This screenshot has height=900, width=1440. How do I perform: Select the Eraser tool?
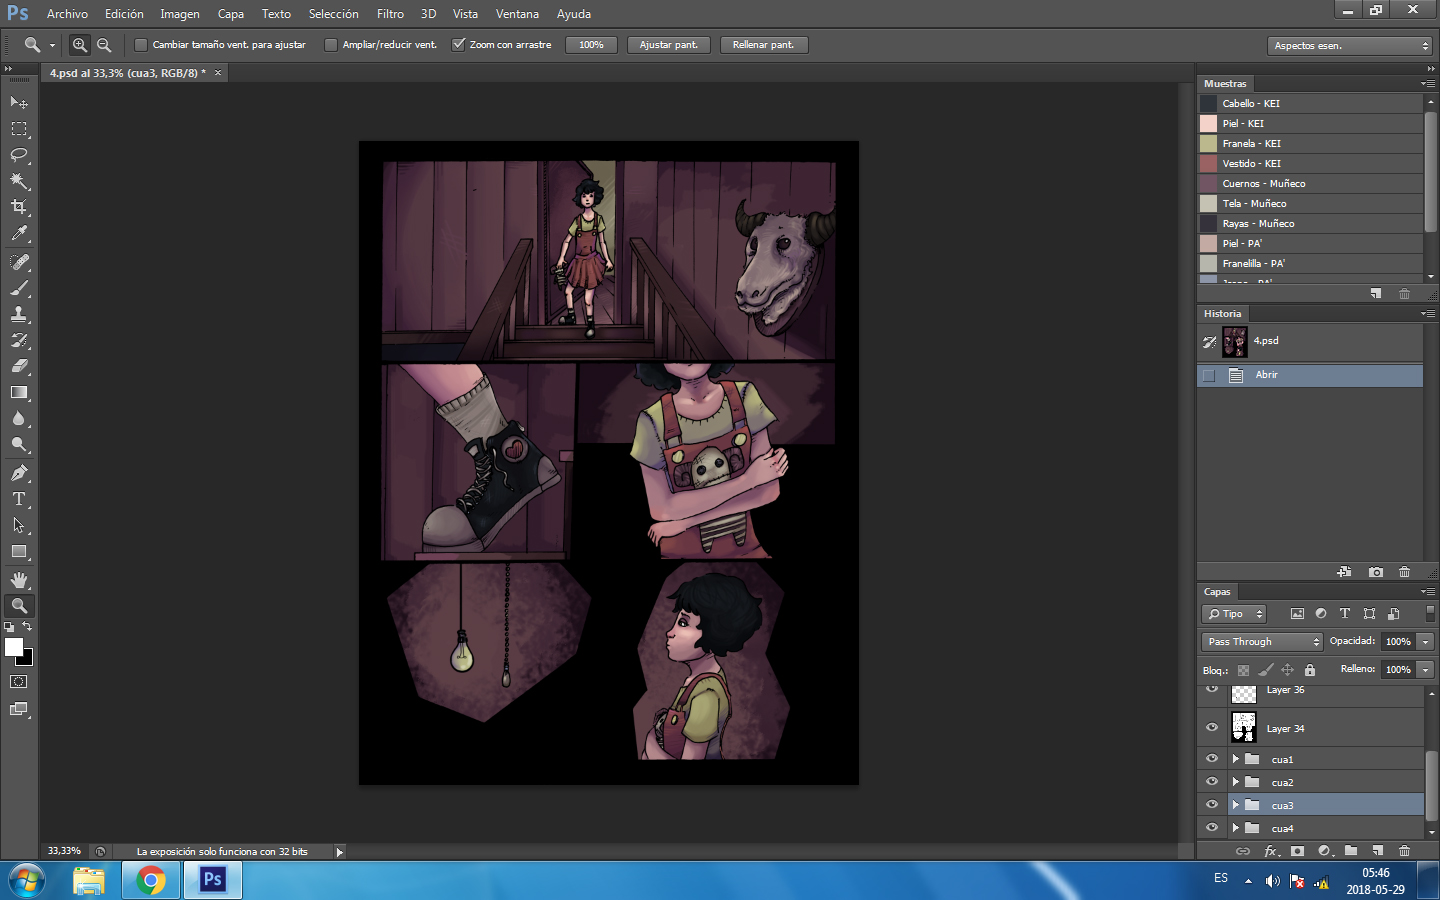(19, 366)
